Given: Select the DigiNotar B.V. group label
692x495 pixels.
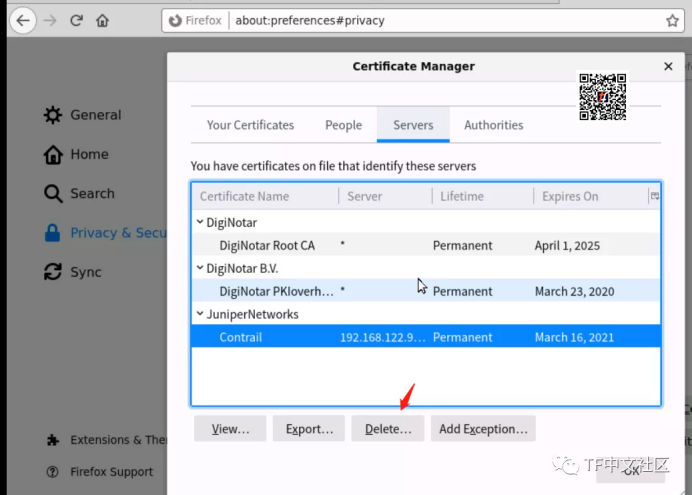Looking at the screenshot, I should tap(242, 268).
